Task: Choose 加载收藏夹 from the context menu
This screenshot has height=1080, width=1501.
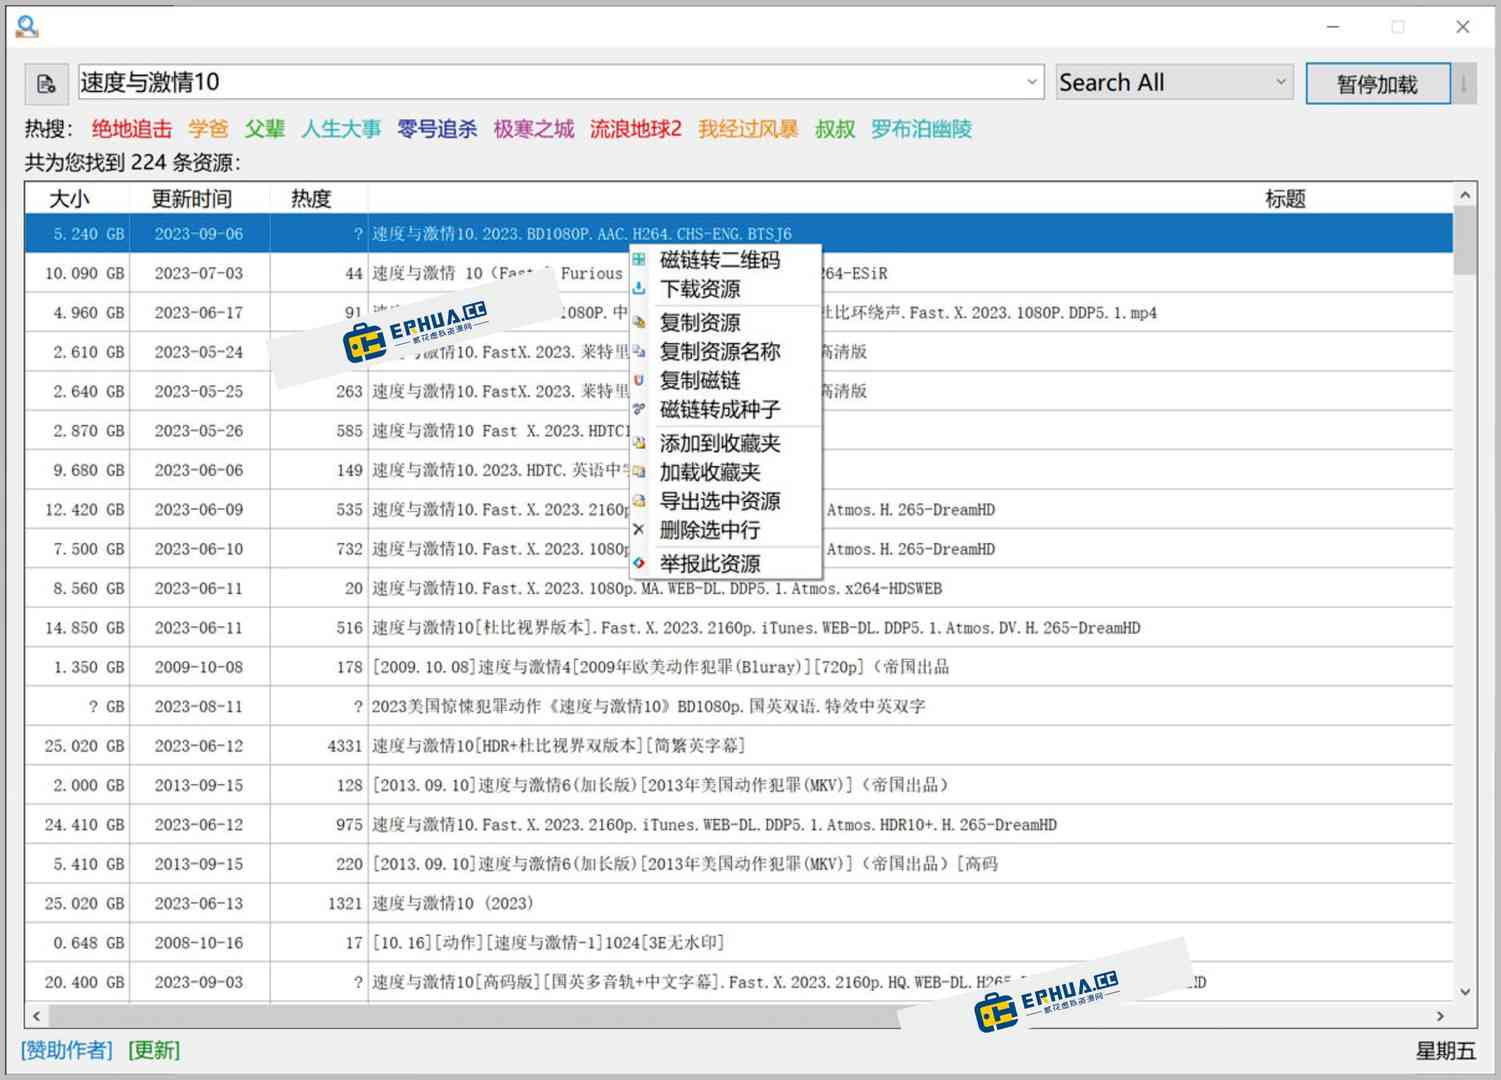Action: [710, 472]
